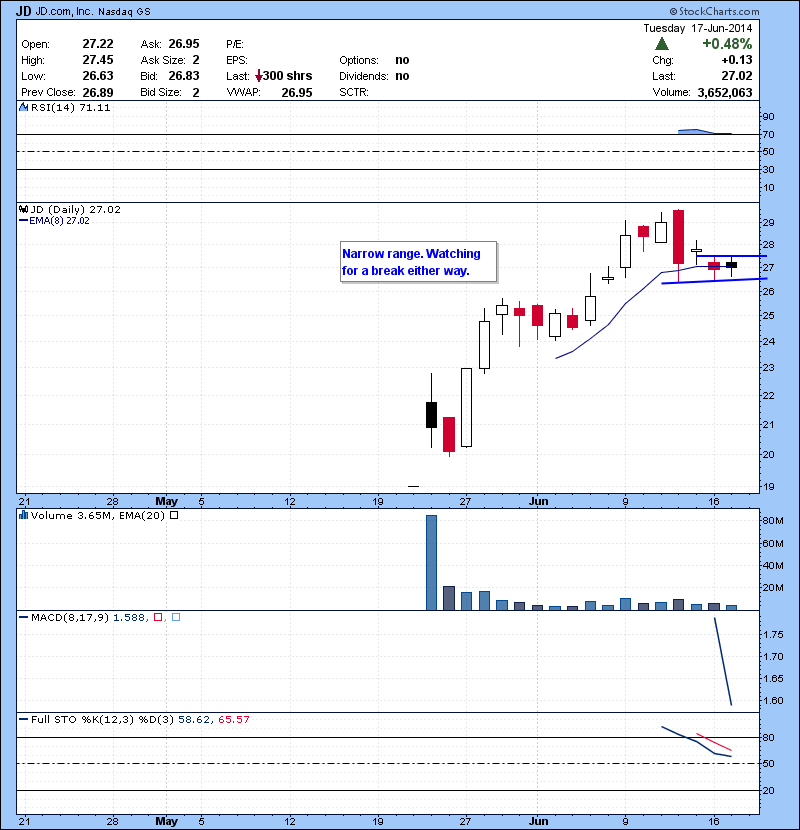Image resolution: width=800 pixels, height=830 pixels.
Task: Click the 'JD.com, Inc.' company name
Action: 65,11
